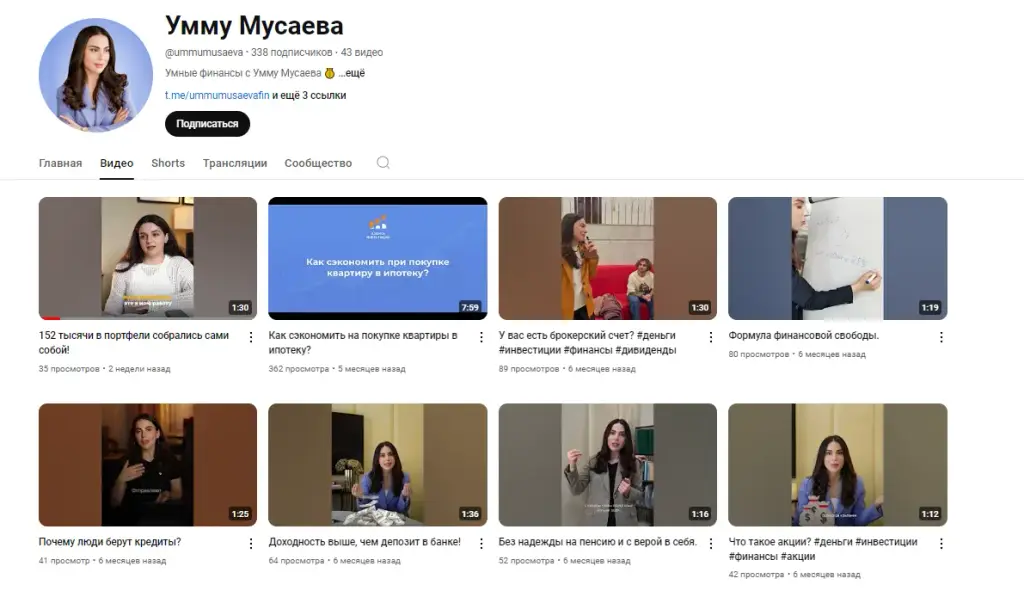Play the thumbnail with red sofa interview
Viewport: 1024px width, 597px height.
(607, 258)
